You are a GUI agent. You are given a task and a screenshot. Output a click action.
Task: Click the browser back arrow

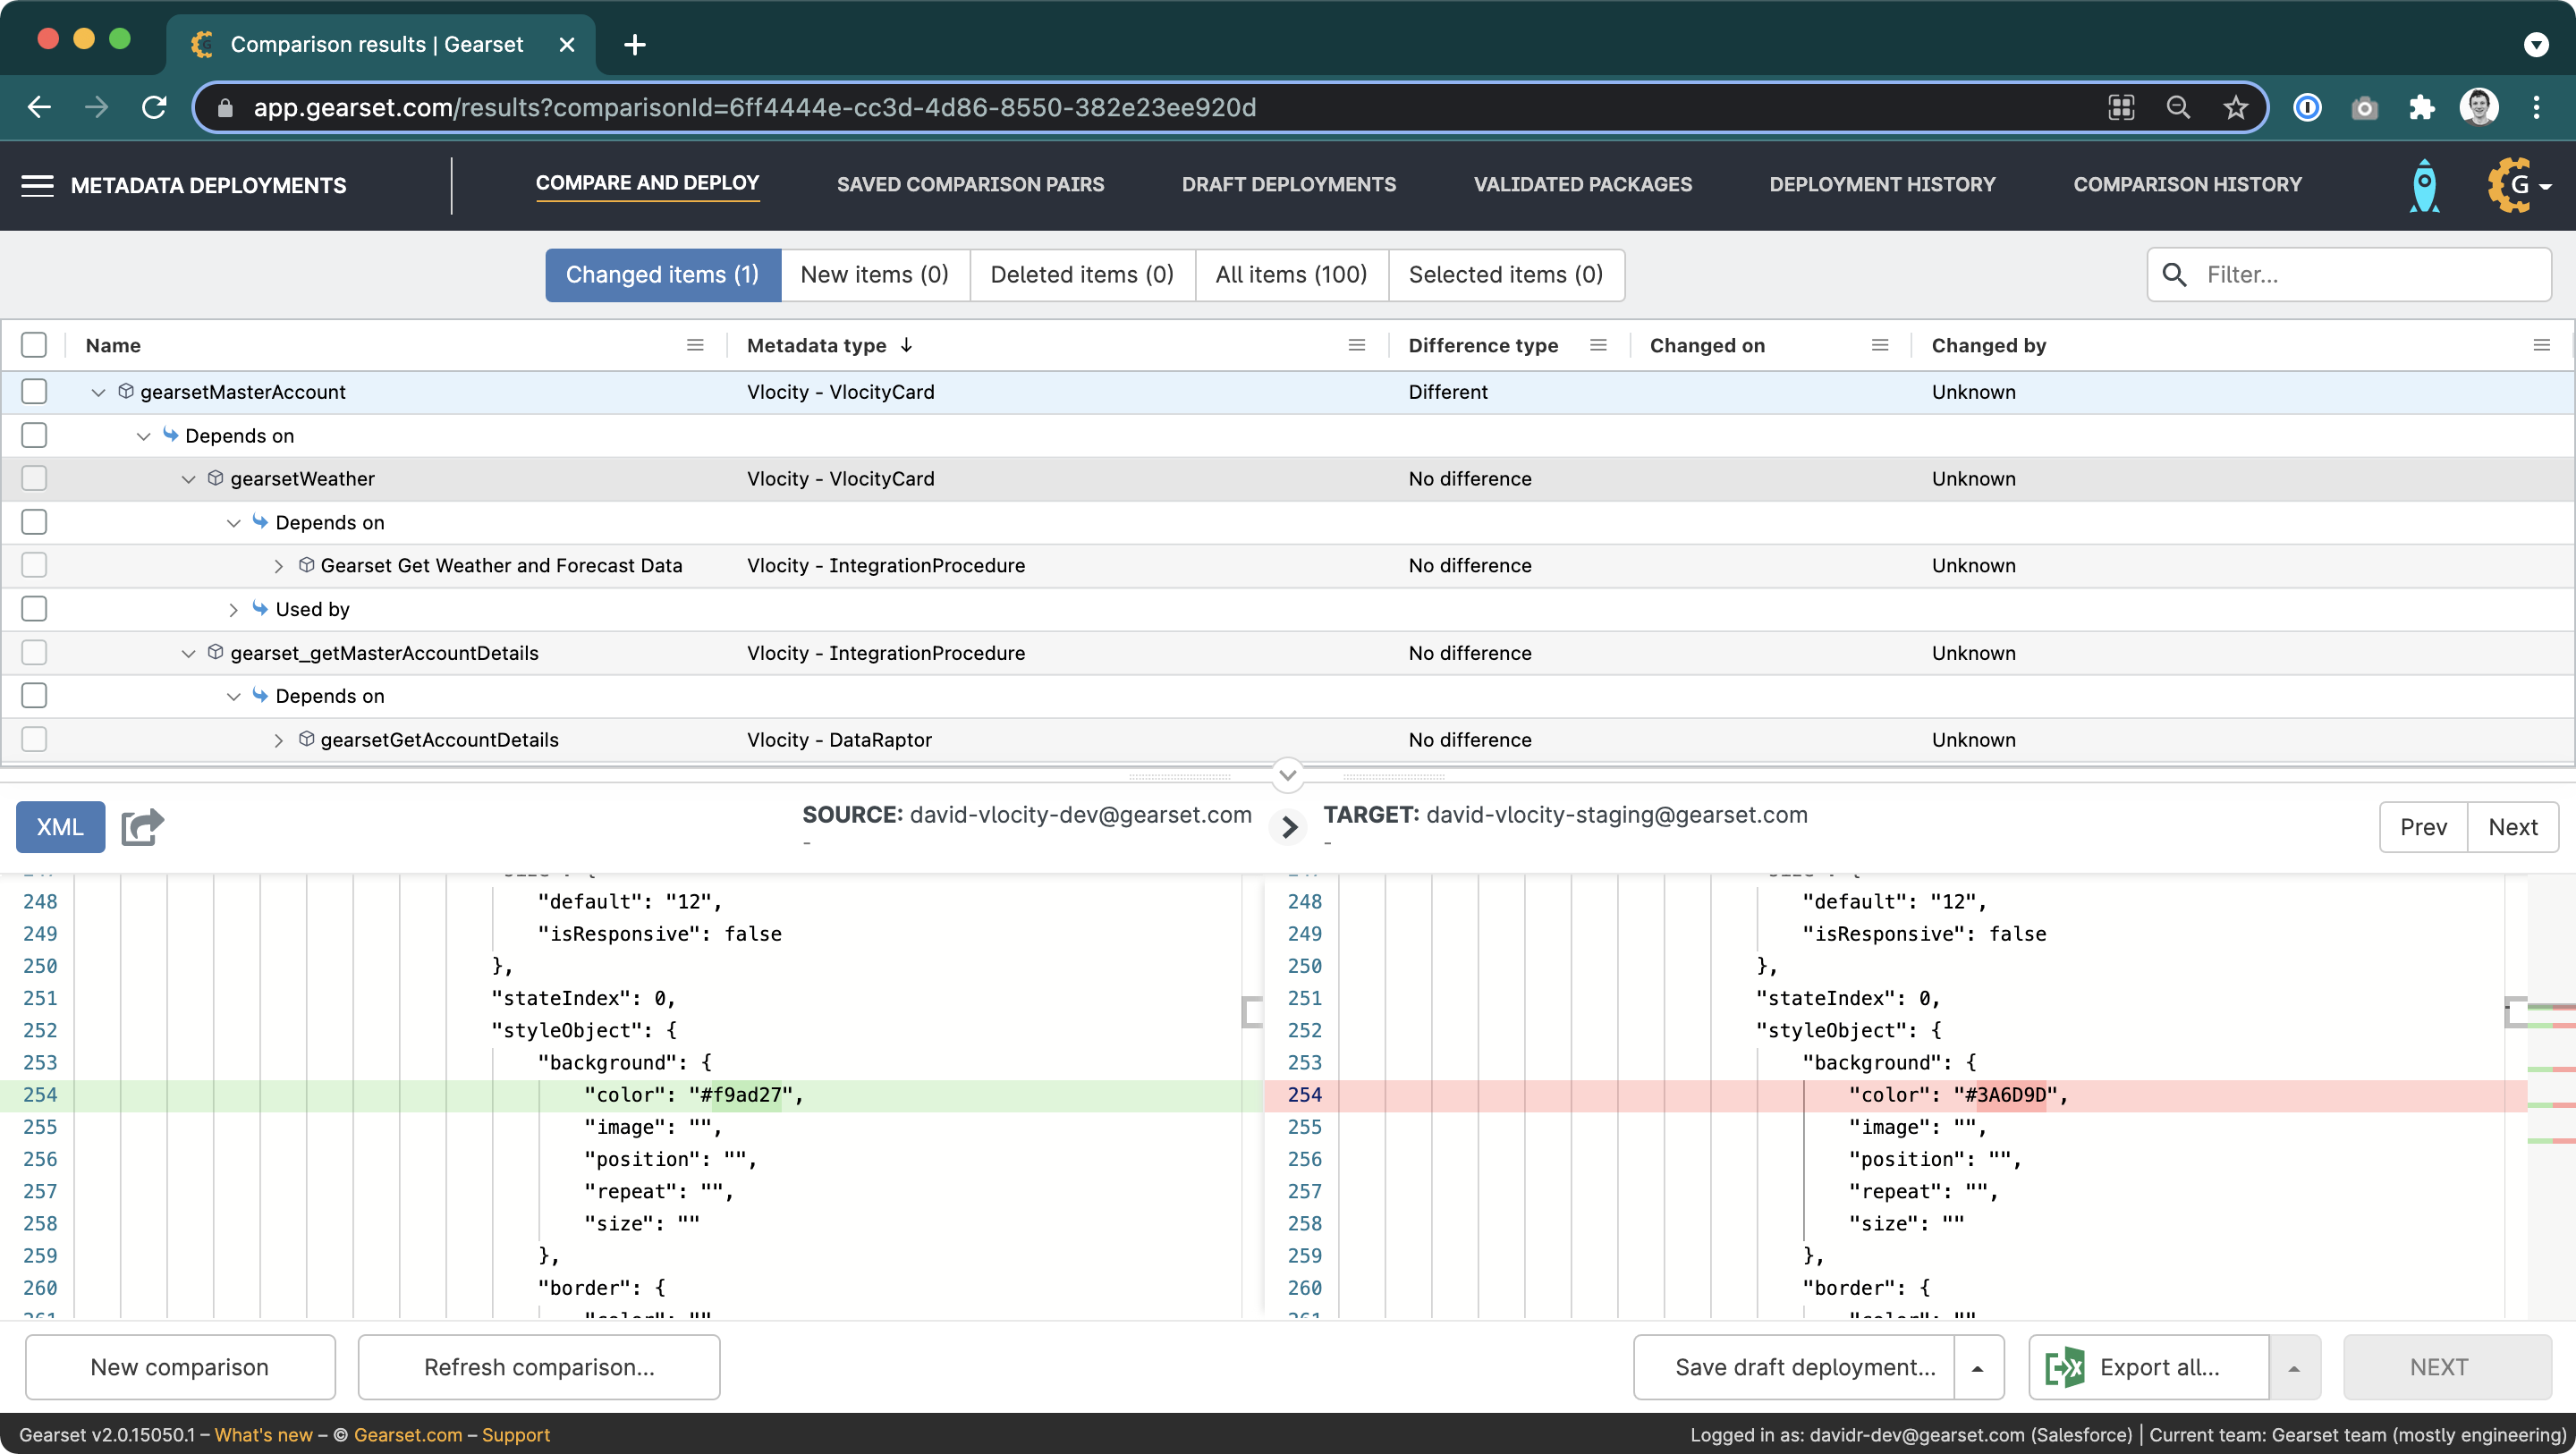[x=39, y=107]
